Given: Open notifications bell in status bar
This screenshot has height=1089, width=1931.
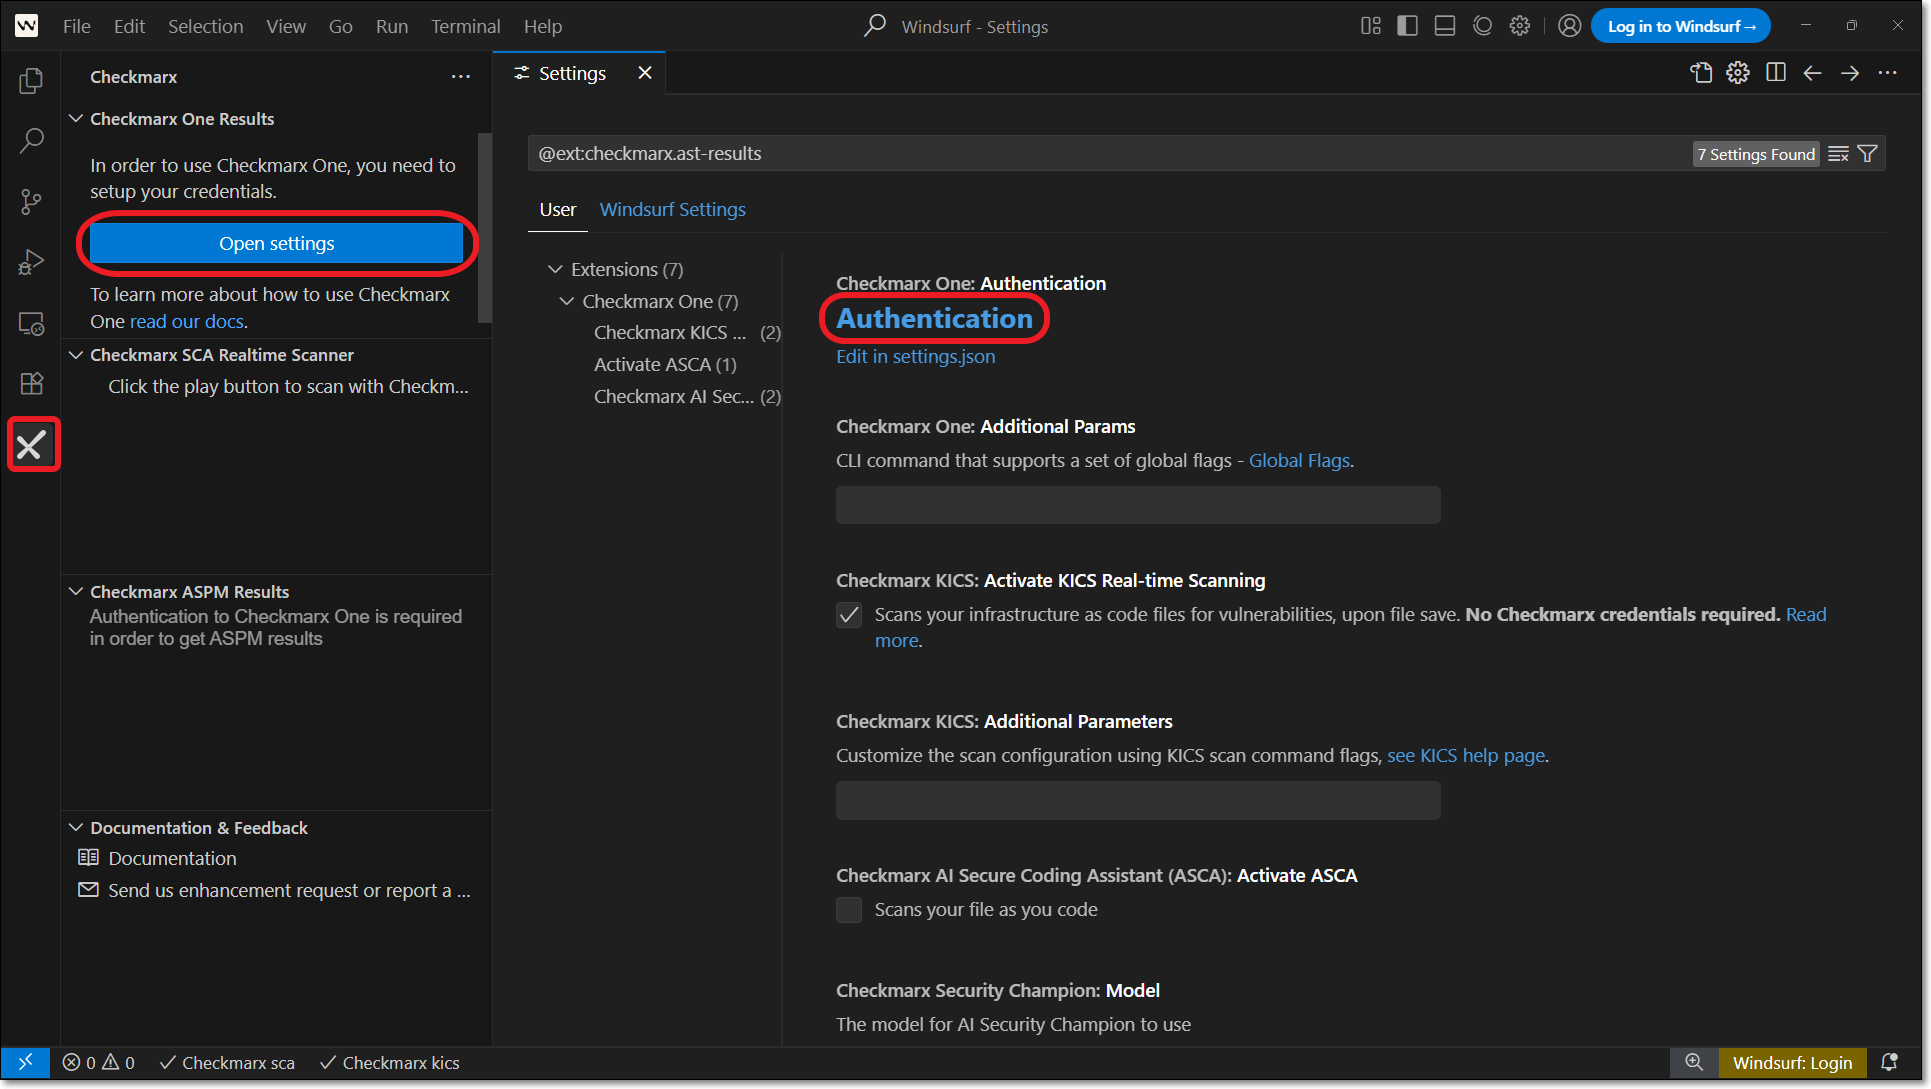Looking at the screenshot, I should 1889,1062.
